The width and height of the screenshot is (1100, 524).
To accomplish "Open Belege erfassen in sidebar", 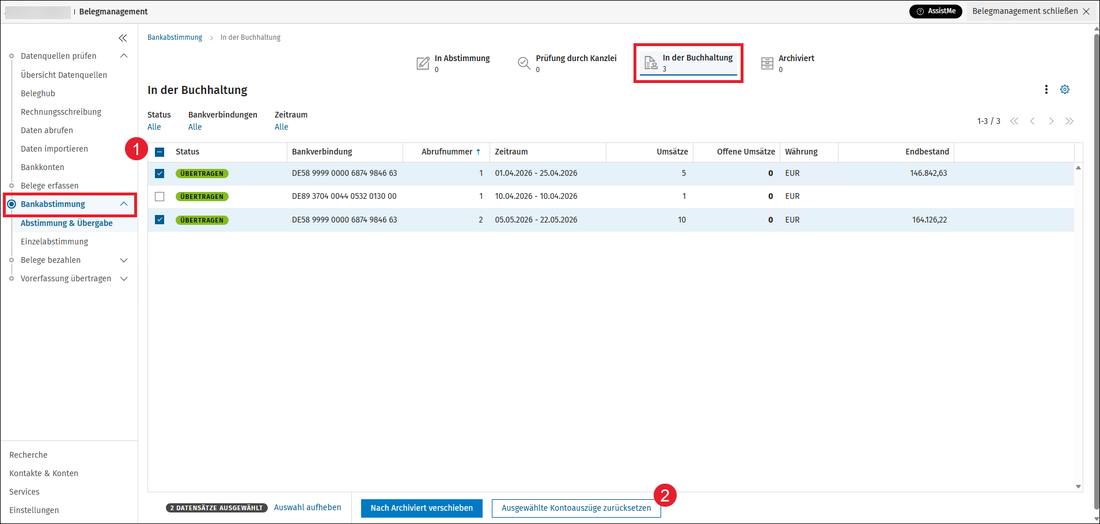I will [x=50, y=185].
